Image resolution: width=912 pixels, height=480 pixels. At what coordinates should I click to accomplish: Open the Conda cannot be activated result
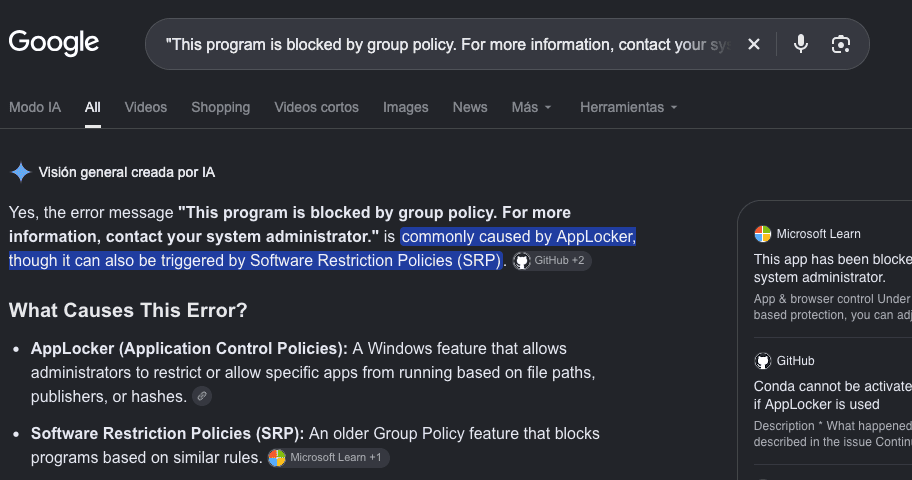[x=833, y=395]
